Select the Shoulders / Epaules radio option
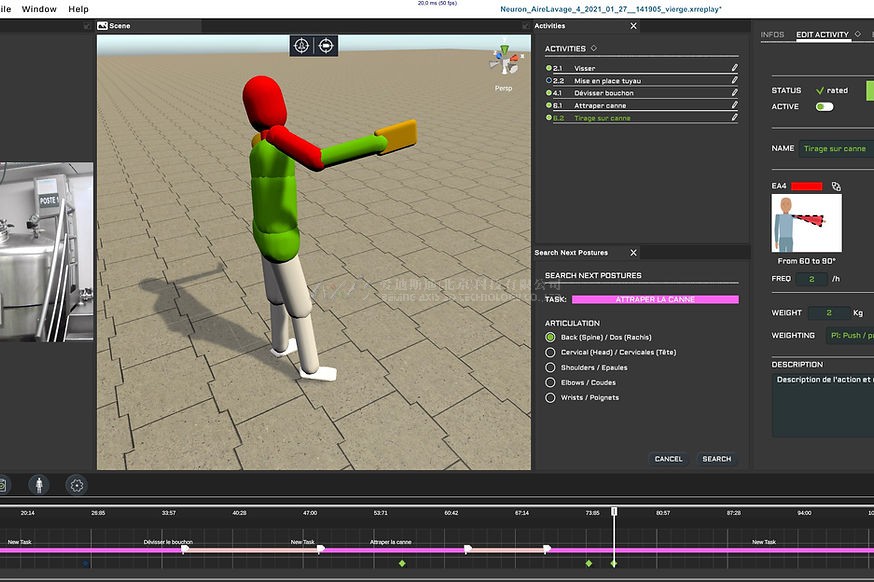This screenshot has height=582, width=874. (x=550, y=368)
